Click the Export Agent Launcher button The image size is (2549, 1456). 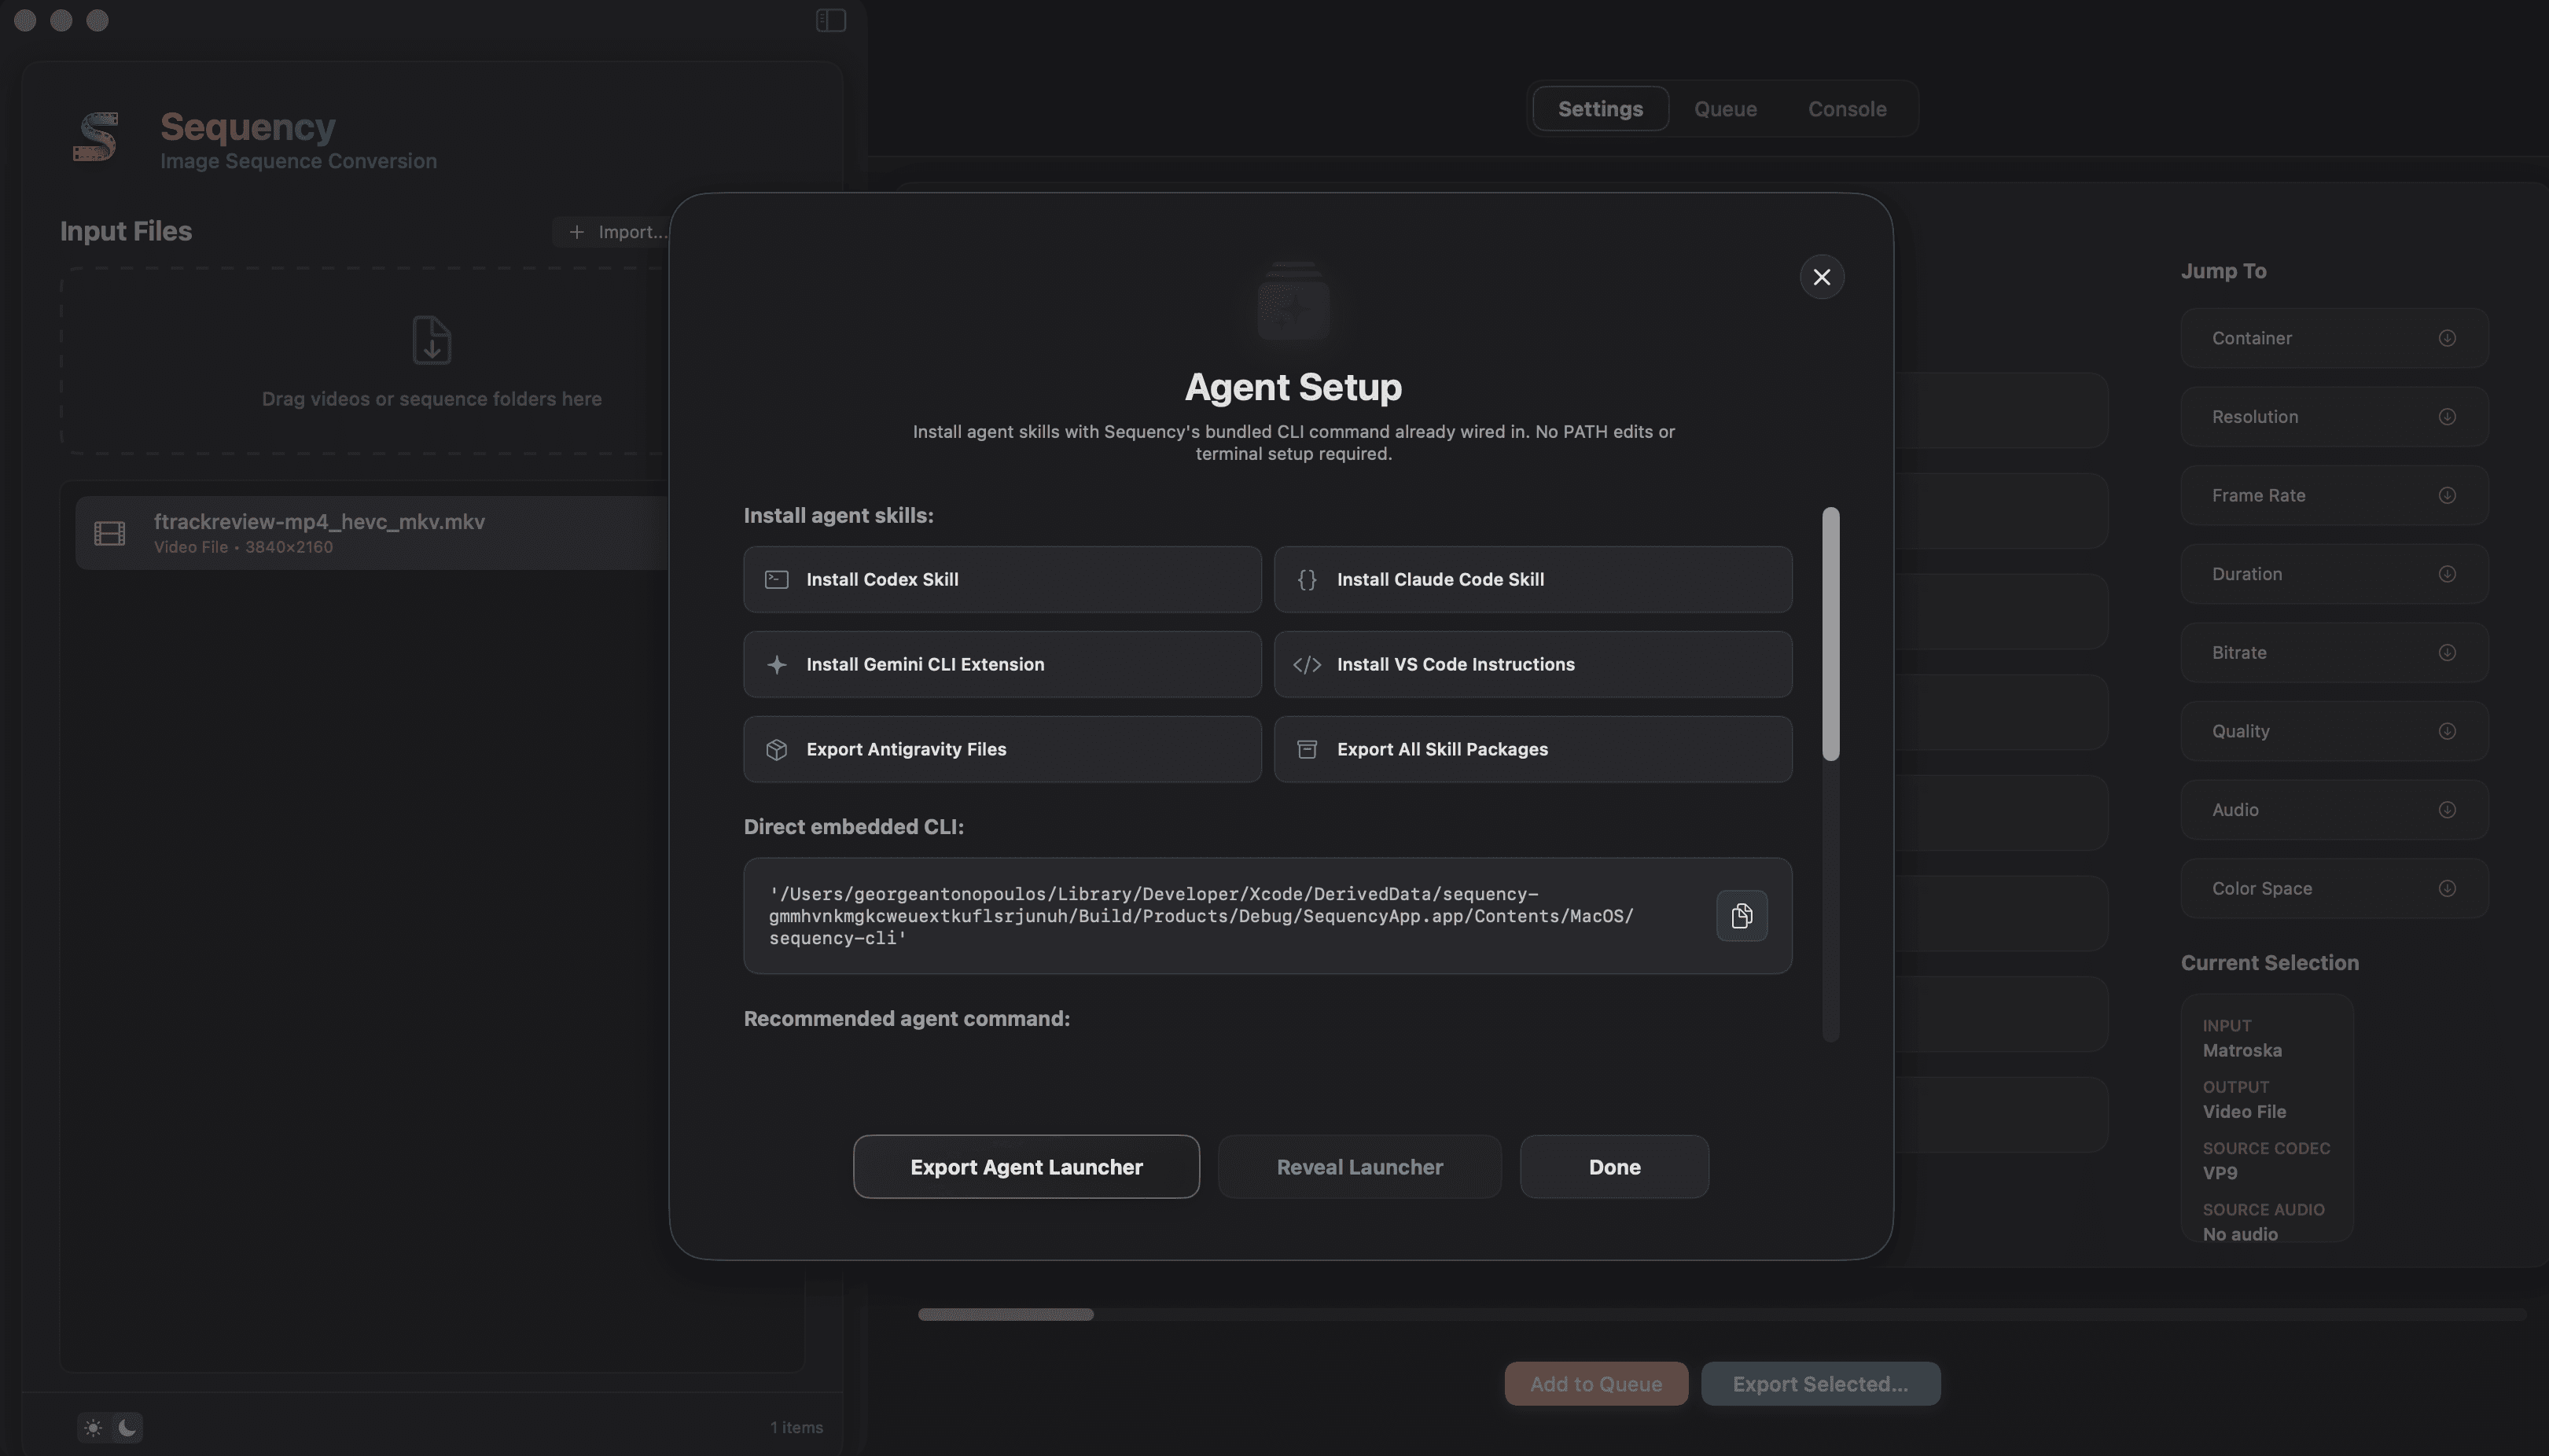pyautogui.click(x=1026, y=1167)
